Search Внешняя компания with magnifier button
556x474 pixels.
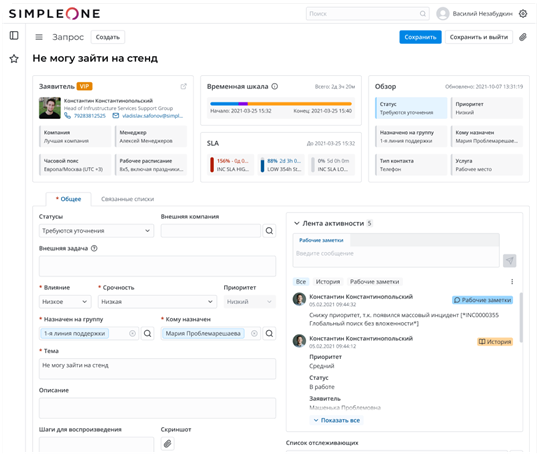coord(269,231)
